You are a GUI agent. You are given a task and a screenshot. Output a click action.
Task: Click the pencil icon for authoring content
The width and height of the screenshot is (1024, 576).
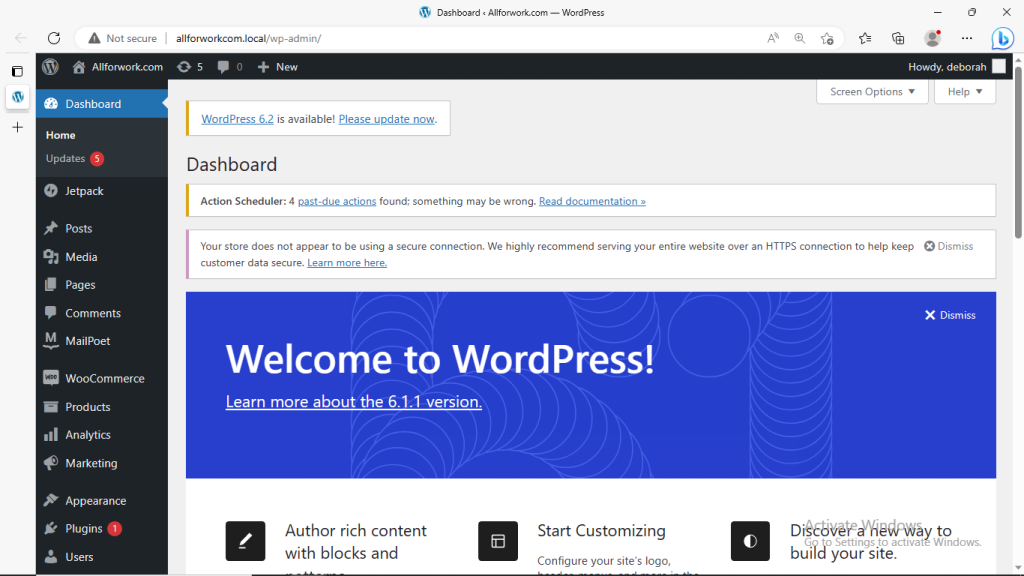click(x=246, y=541)
